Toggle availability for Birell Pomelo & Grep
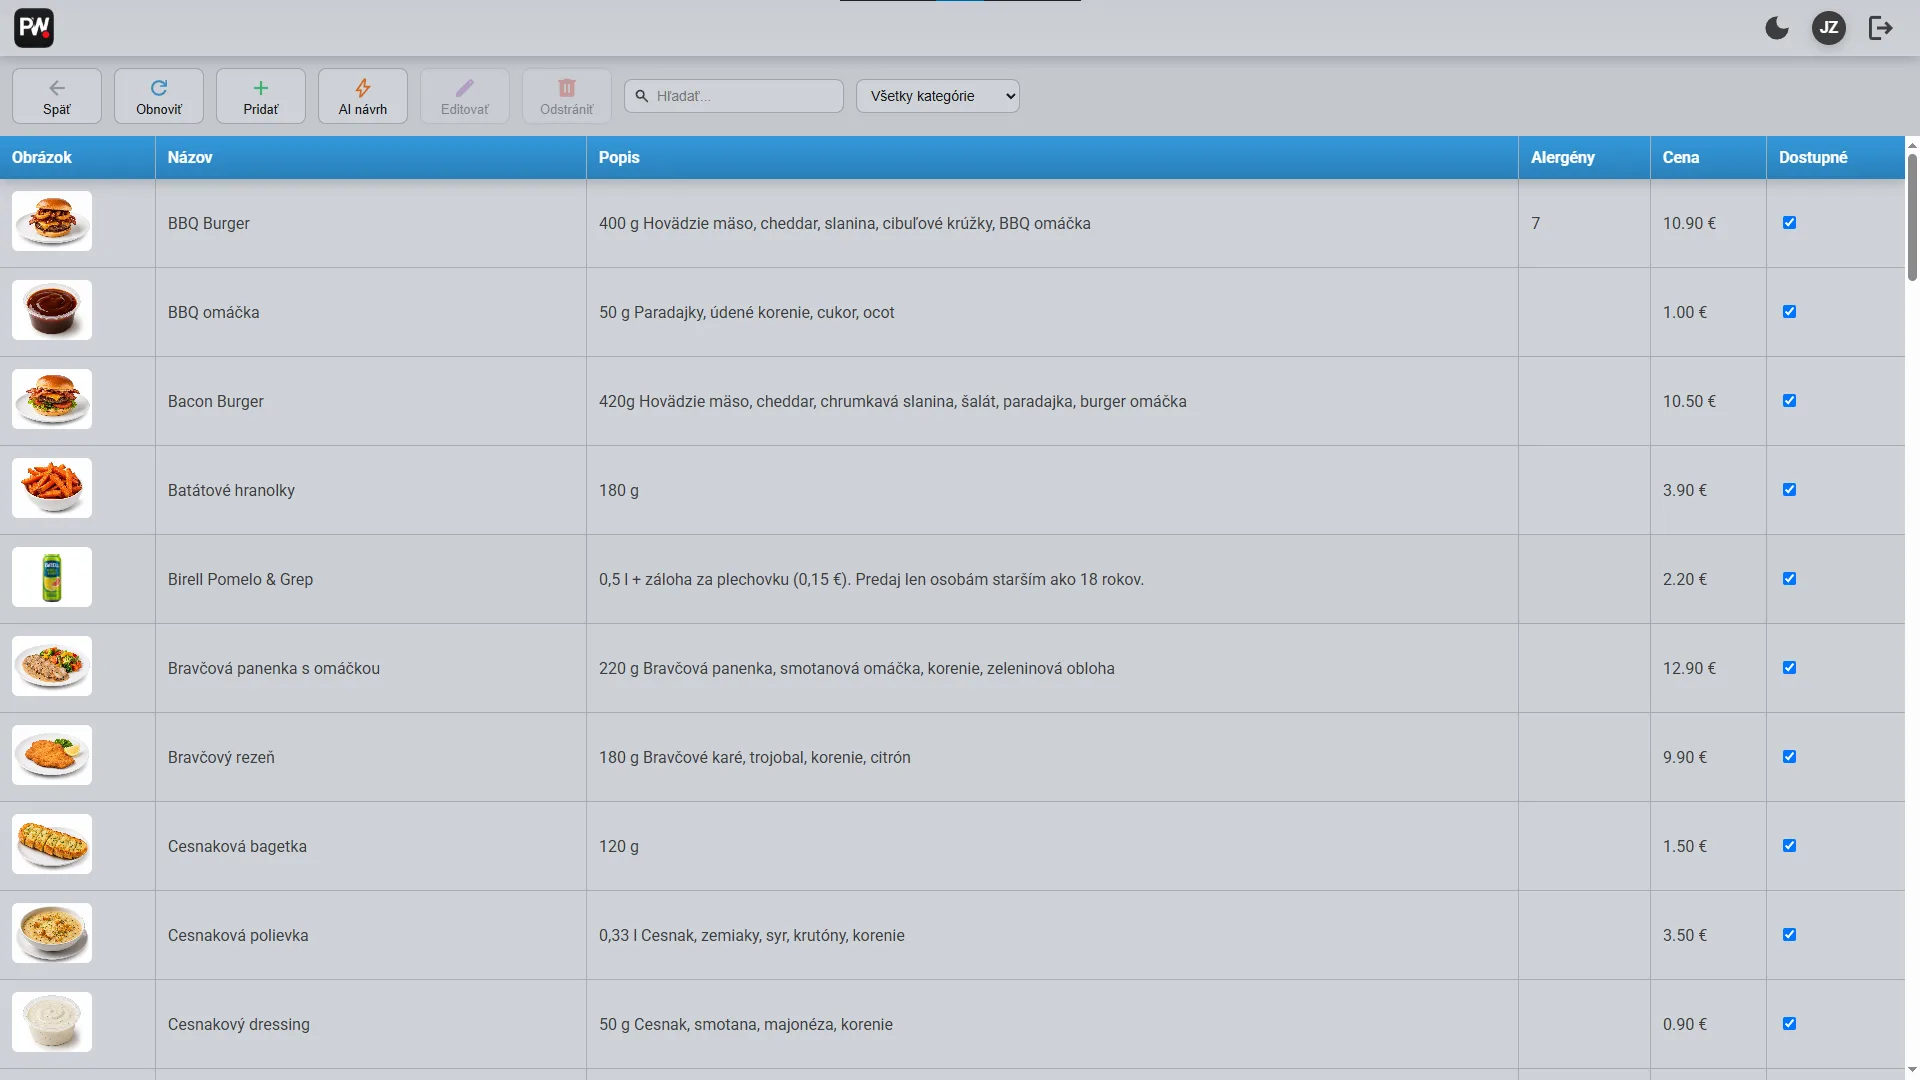The height and width of the screenshot is (1080, 1920). (x=1790, y=579)
